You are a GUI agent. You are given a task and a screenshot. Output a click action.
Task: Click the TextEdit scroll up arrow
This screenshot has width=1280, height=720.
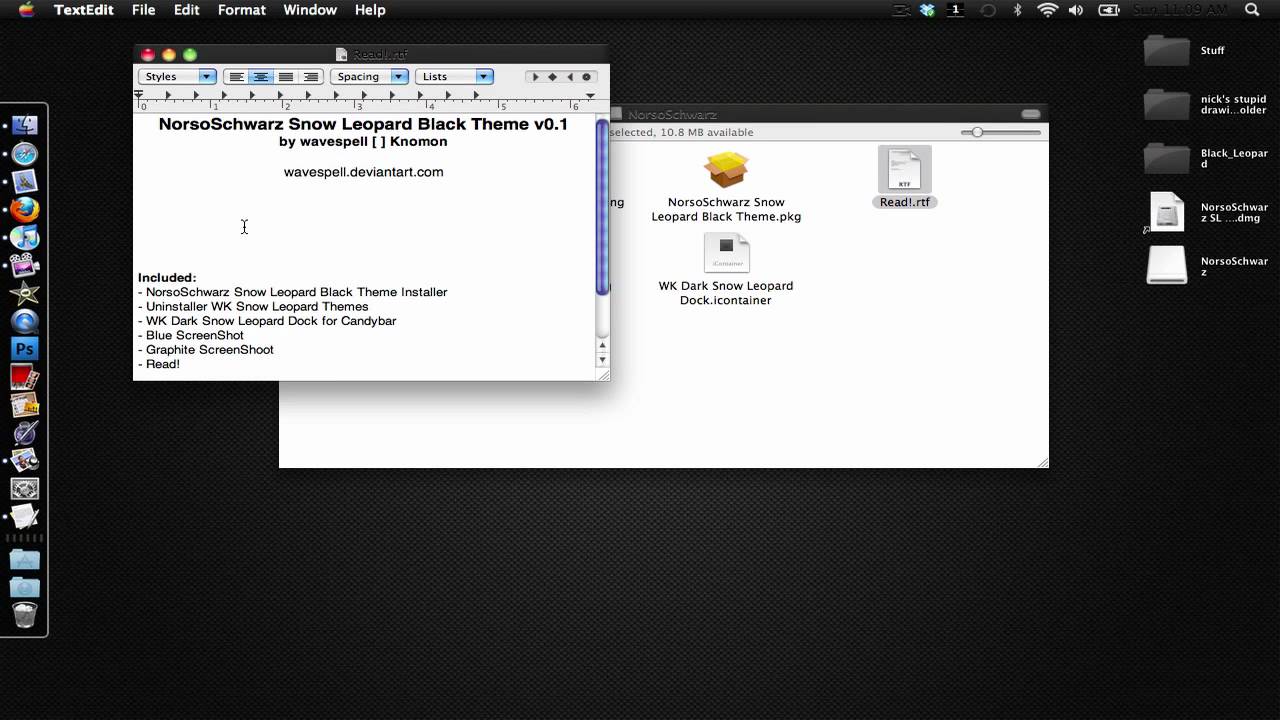coord(602,345)
